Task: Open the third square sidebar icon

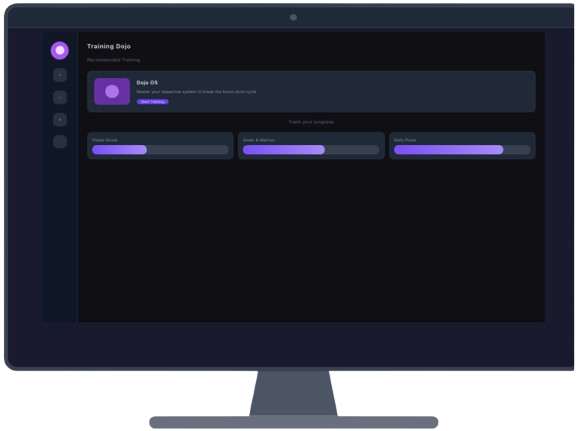Action: [60, 119]
